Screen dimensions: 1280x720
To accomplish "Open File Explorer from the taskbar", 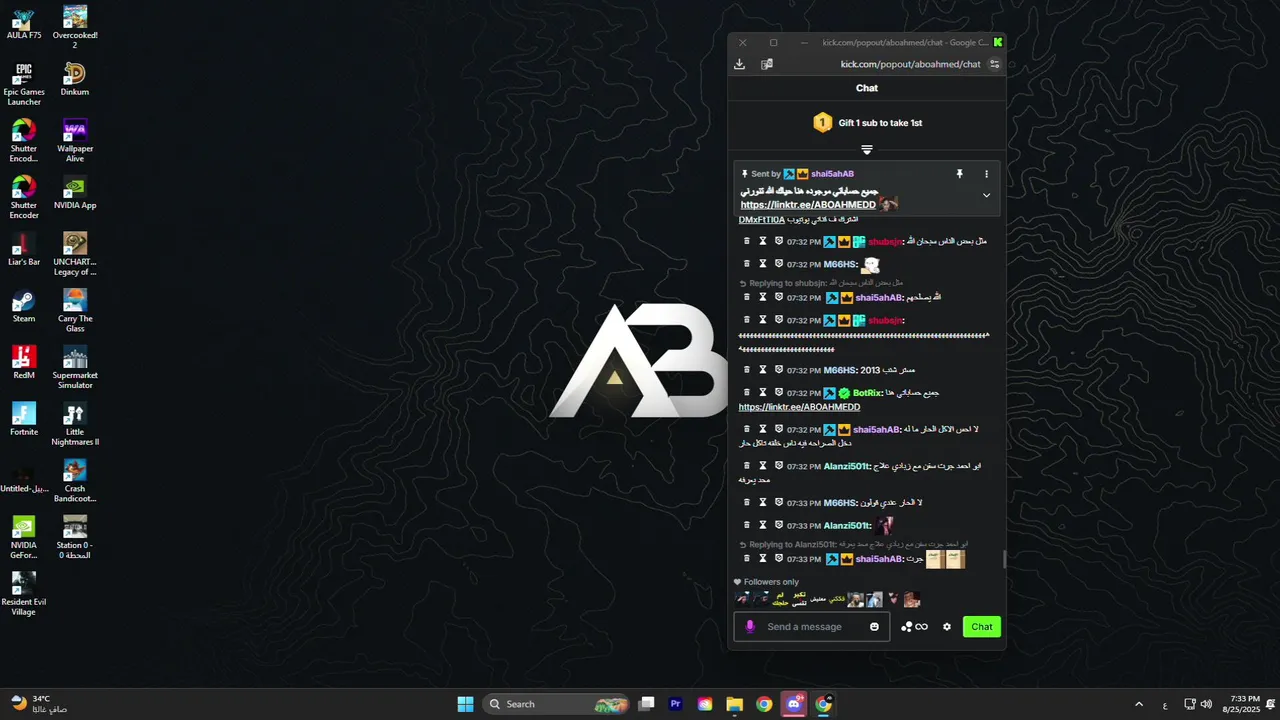I will click(734, 704).
